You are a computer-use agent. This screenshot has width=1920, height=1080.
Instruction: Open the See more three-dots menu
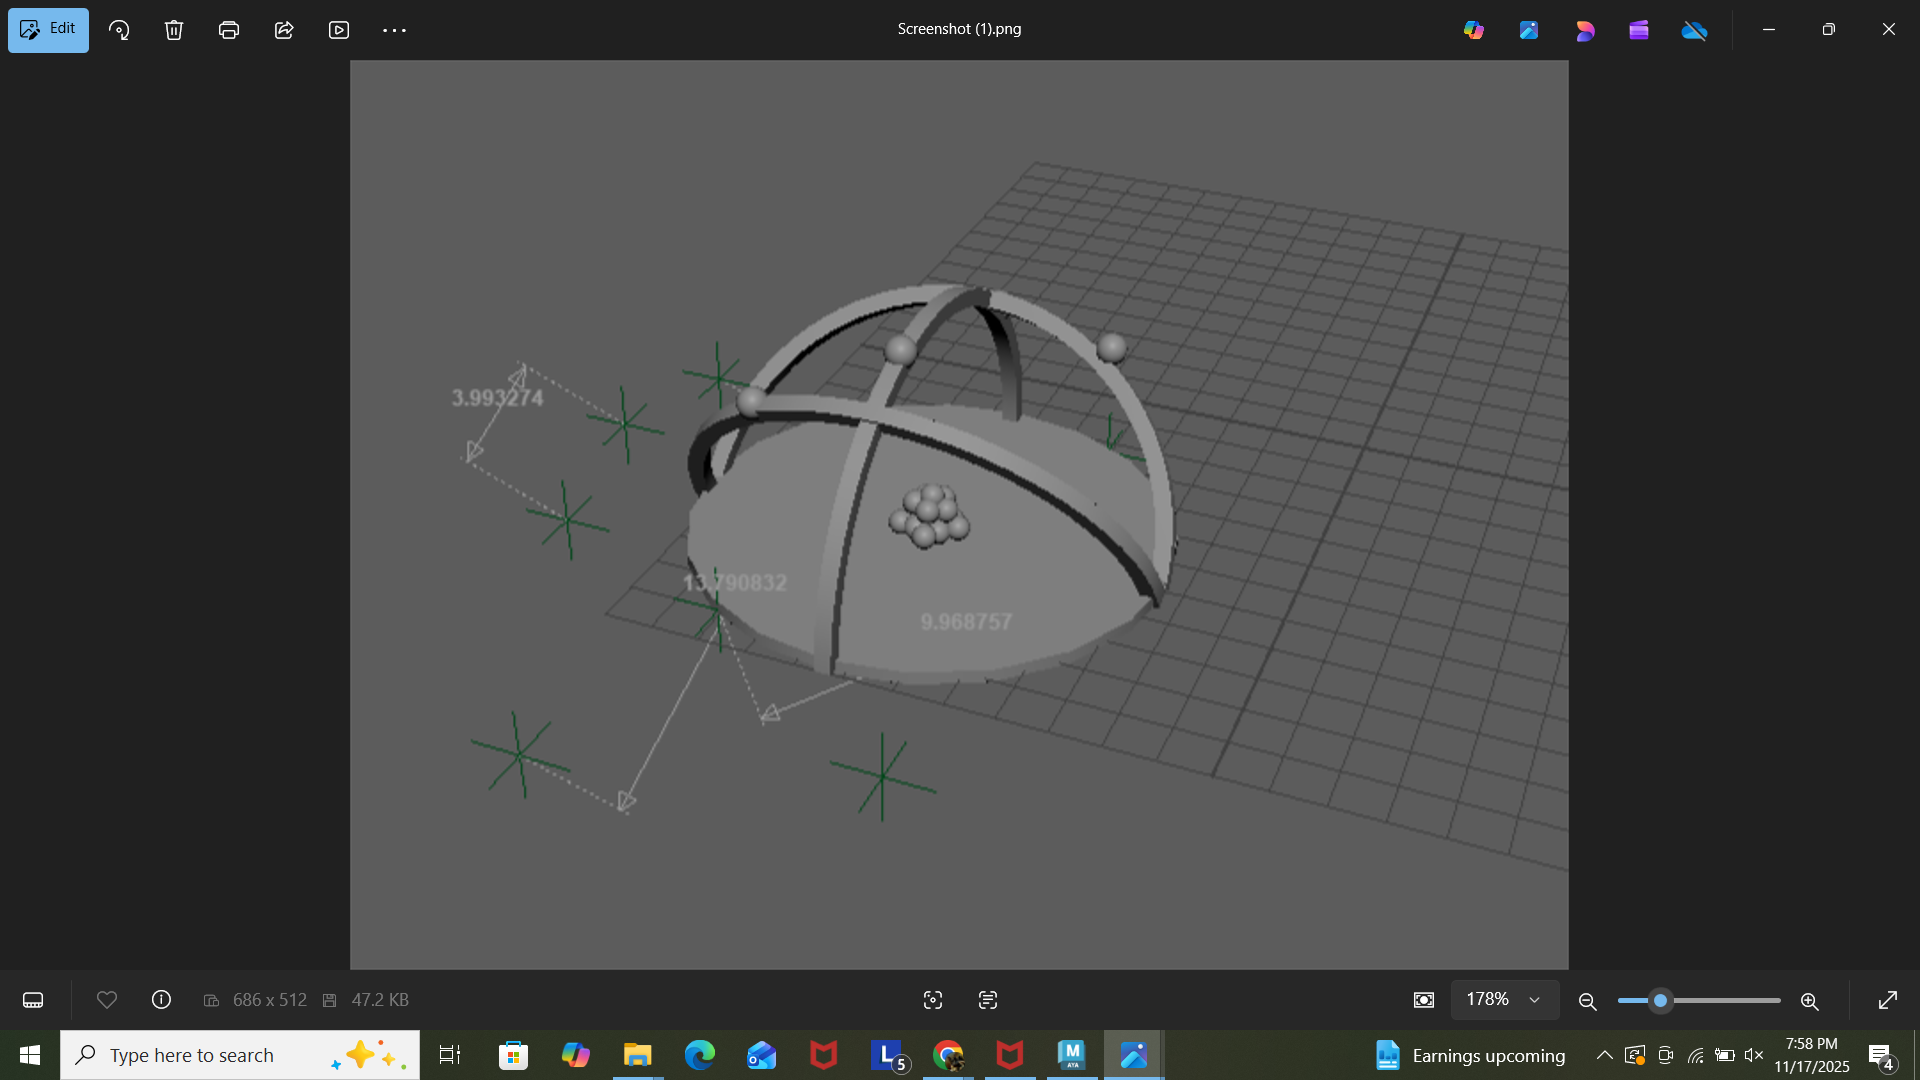pos(394,30)
